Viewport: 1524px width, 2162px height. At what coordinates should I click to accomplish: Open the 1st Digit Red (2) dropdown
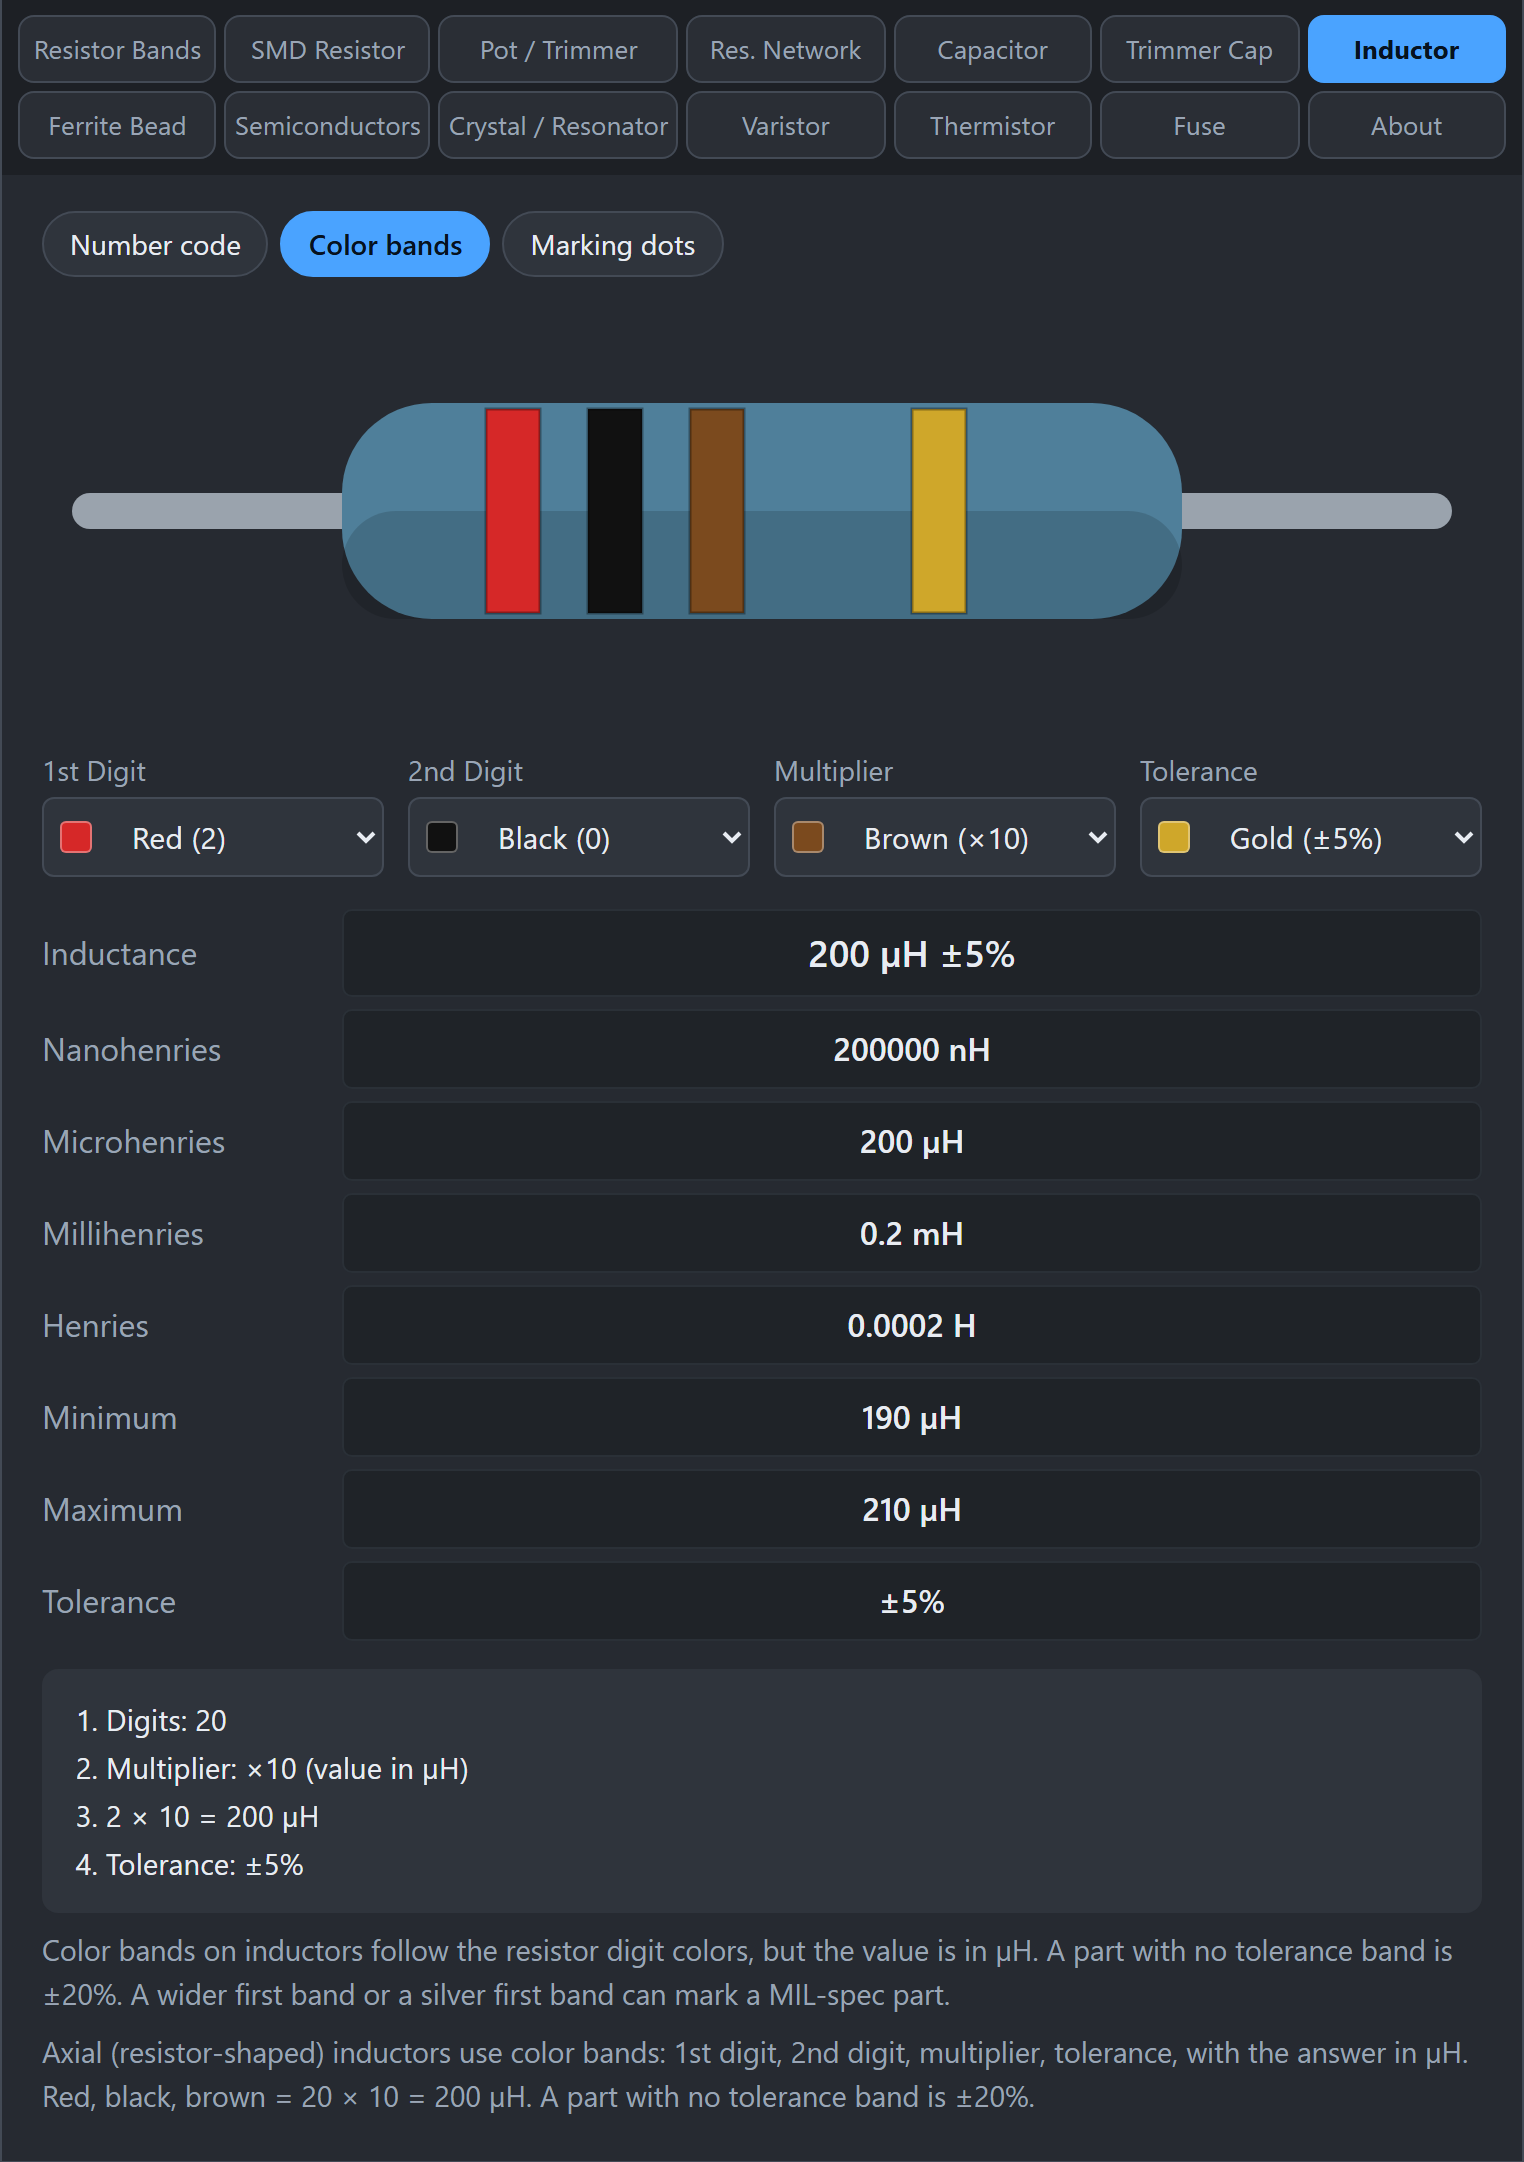tap(213, 837)
